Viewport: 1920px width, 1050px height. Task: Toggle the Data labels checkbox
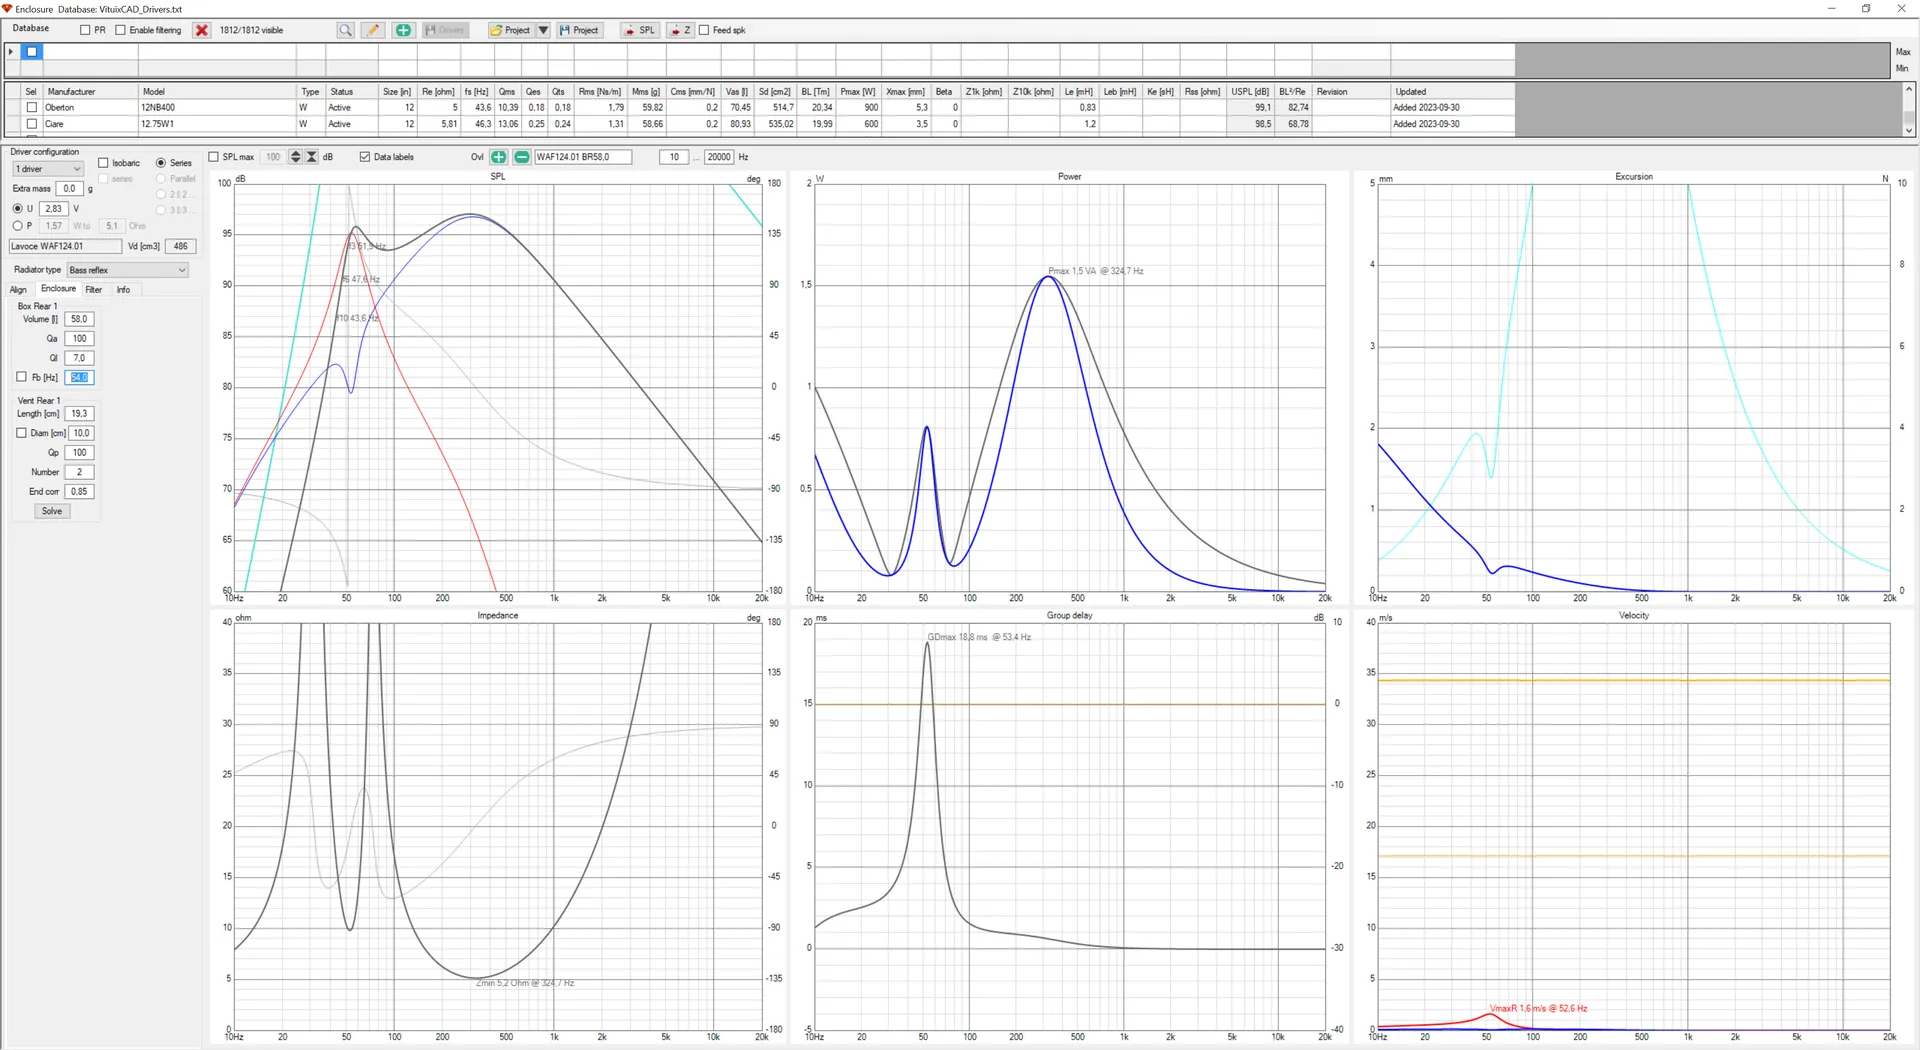[365, 157]
